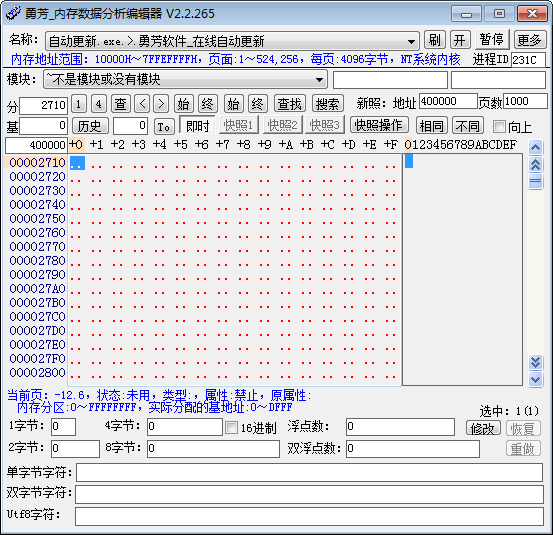Click the 修改 modify button
Screen dimensions: 553x535
pos(483,428)
